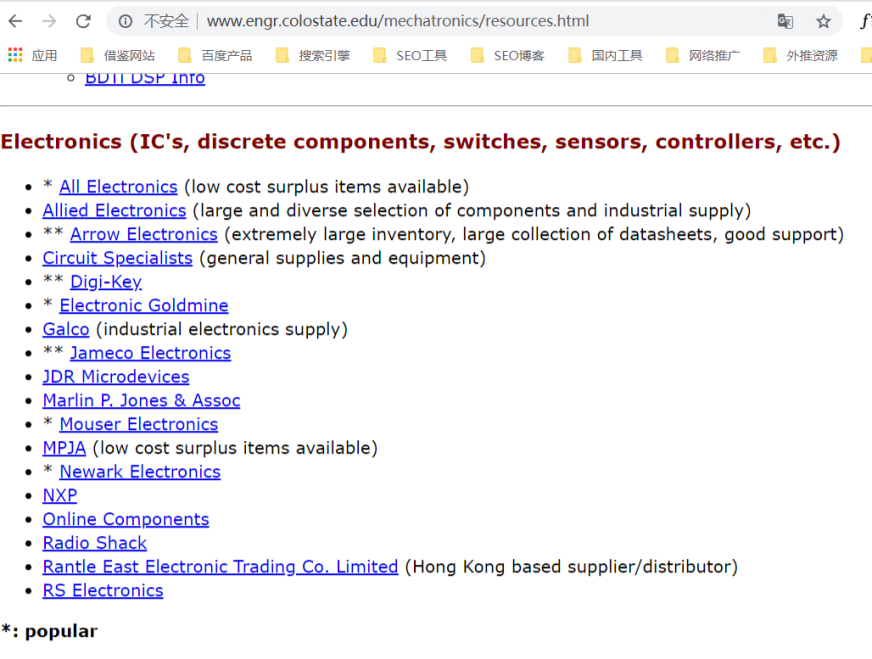Visit Rantle East Electronic Trading Co. Limited

point(221,567)
